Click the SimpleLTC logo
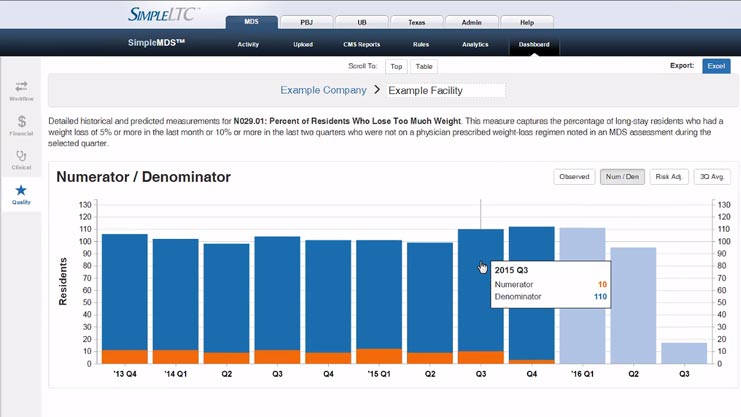 click(x=165, y=14)
